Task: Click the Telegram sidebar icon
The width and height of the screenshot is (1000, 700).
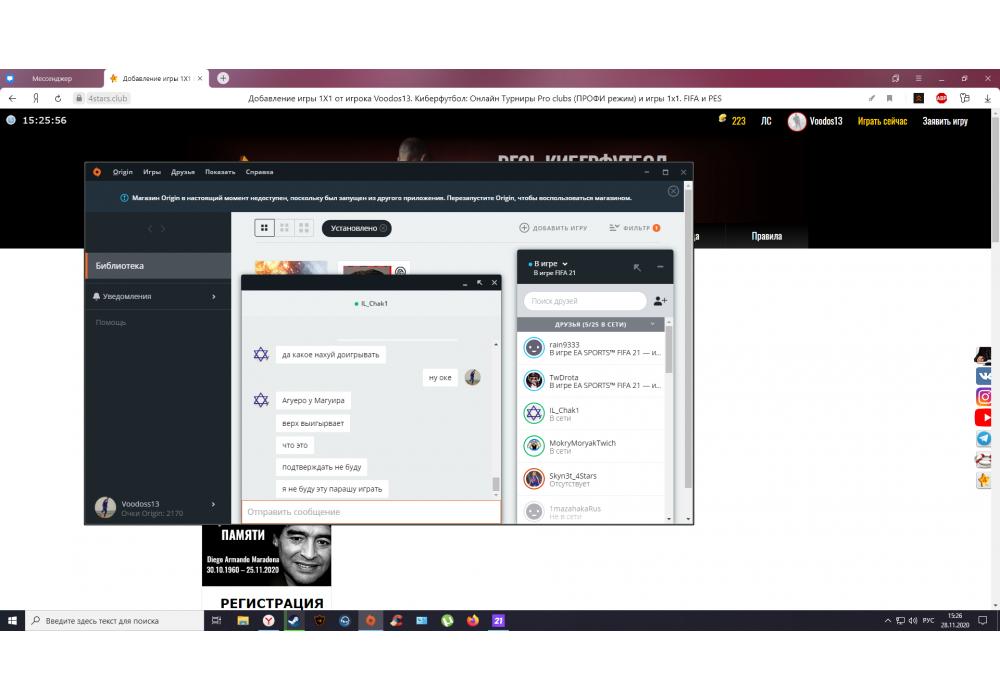Action: pyautogui.click(x=984, y=439)
